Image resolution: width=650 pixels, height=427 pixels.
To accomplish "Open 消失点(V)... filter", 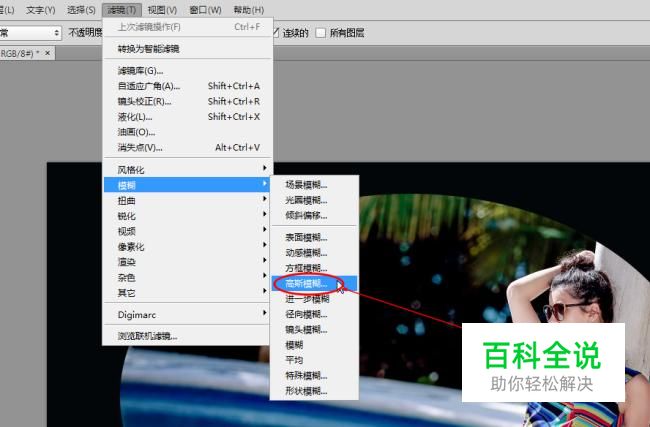I will pos(187,148).
